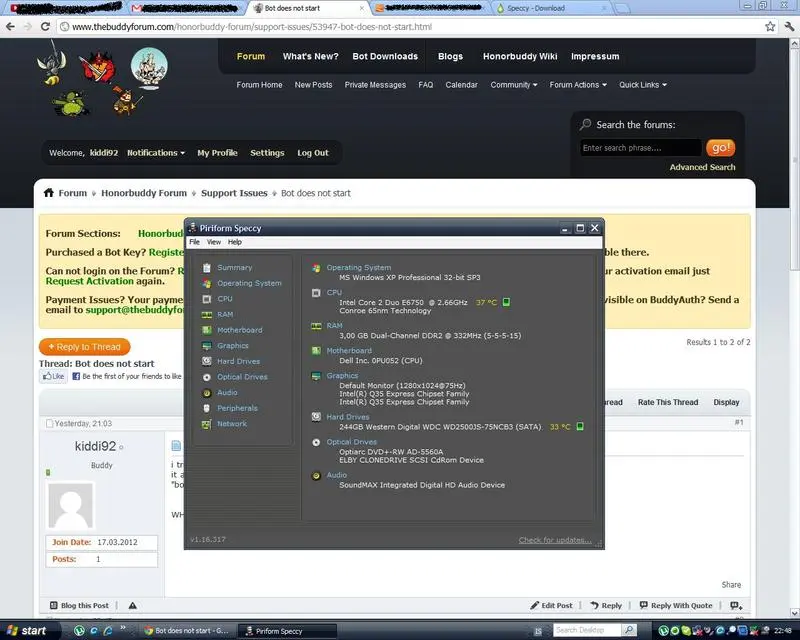This screenshot has height=640, width=800.
Task: Switch to Speccy - Download browser tab
Action: pyautogui.click(x=551, y=8)
